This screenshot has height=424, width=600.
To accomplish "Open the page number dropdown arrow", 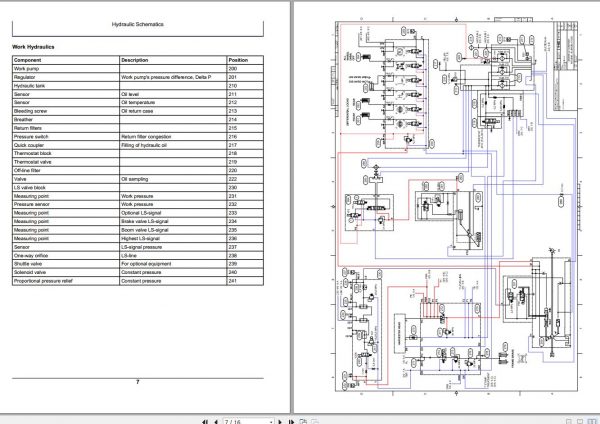I will point(271,422).
